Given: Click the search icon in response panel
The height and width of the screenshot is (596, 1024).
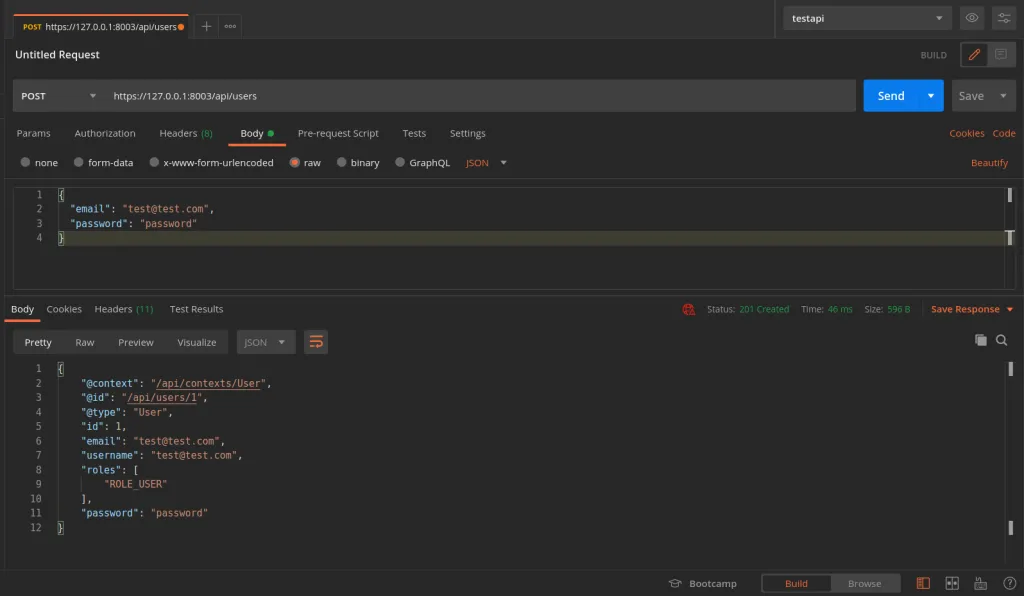Looking at the screenshot, I should coord(1002,340).
